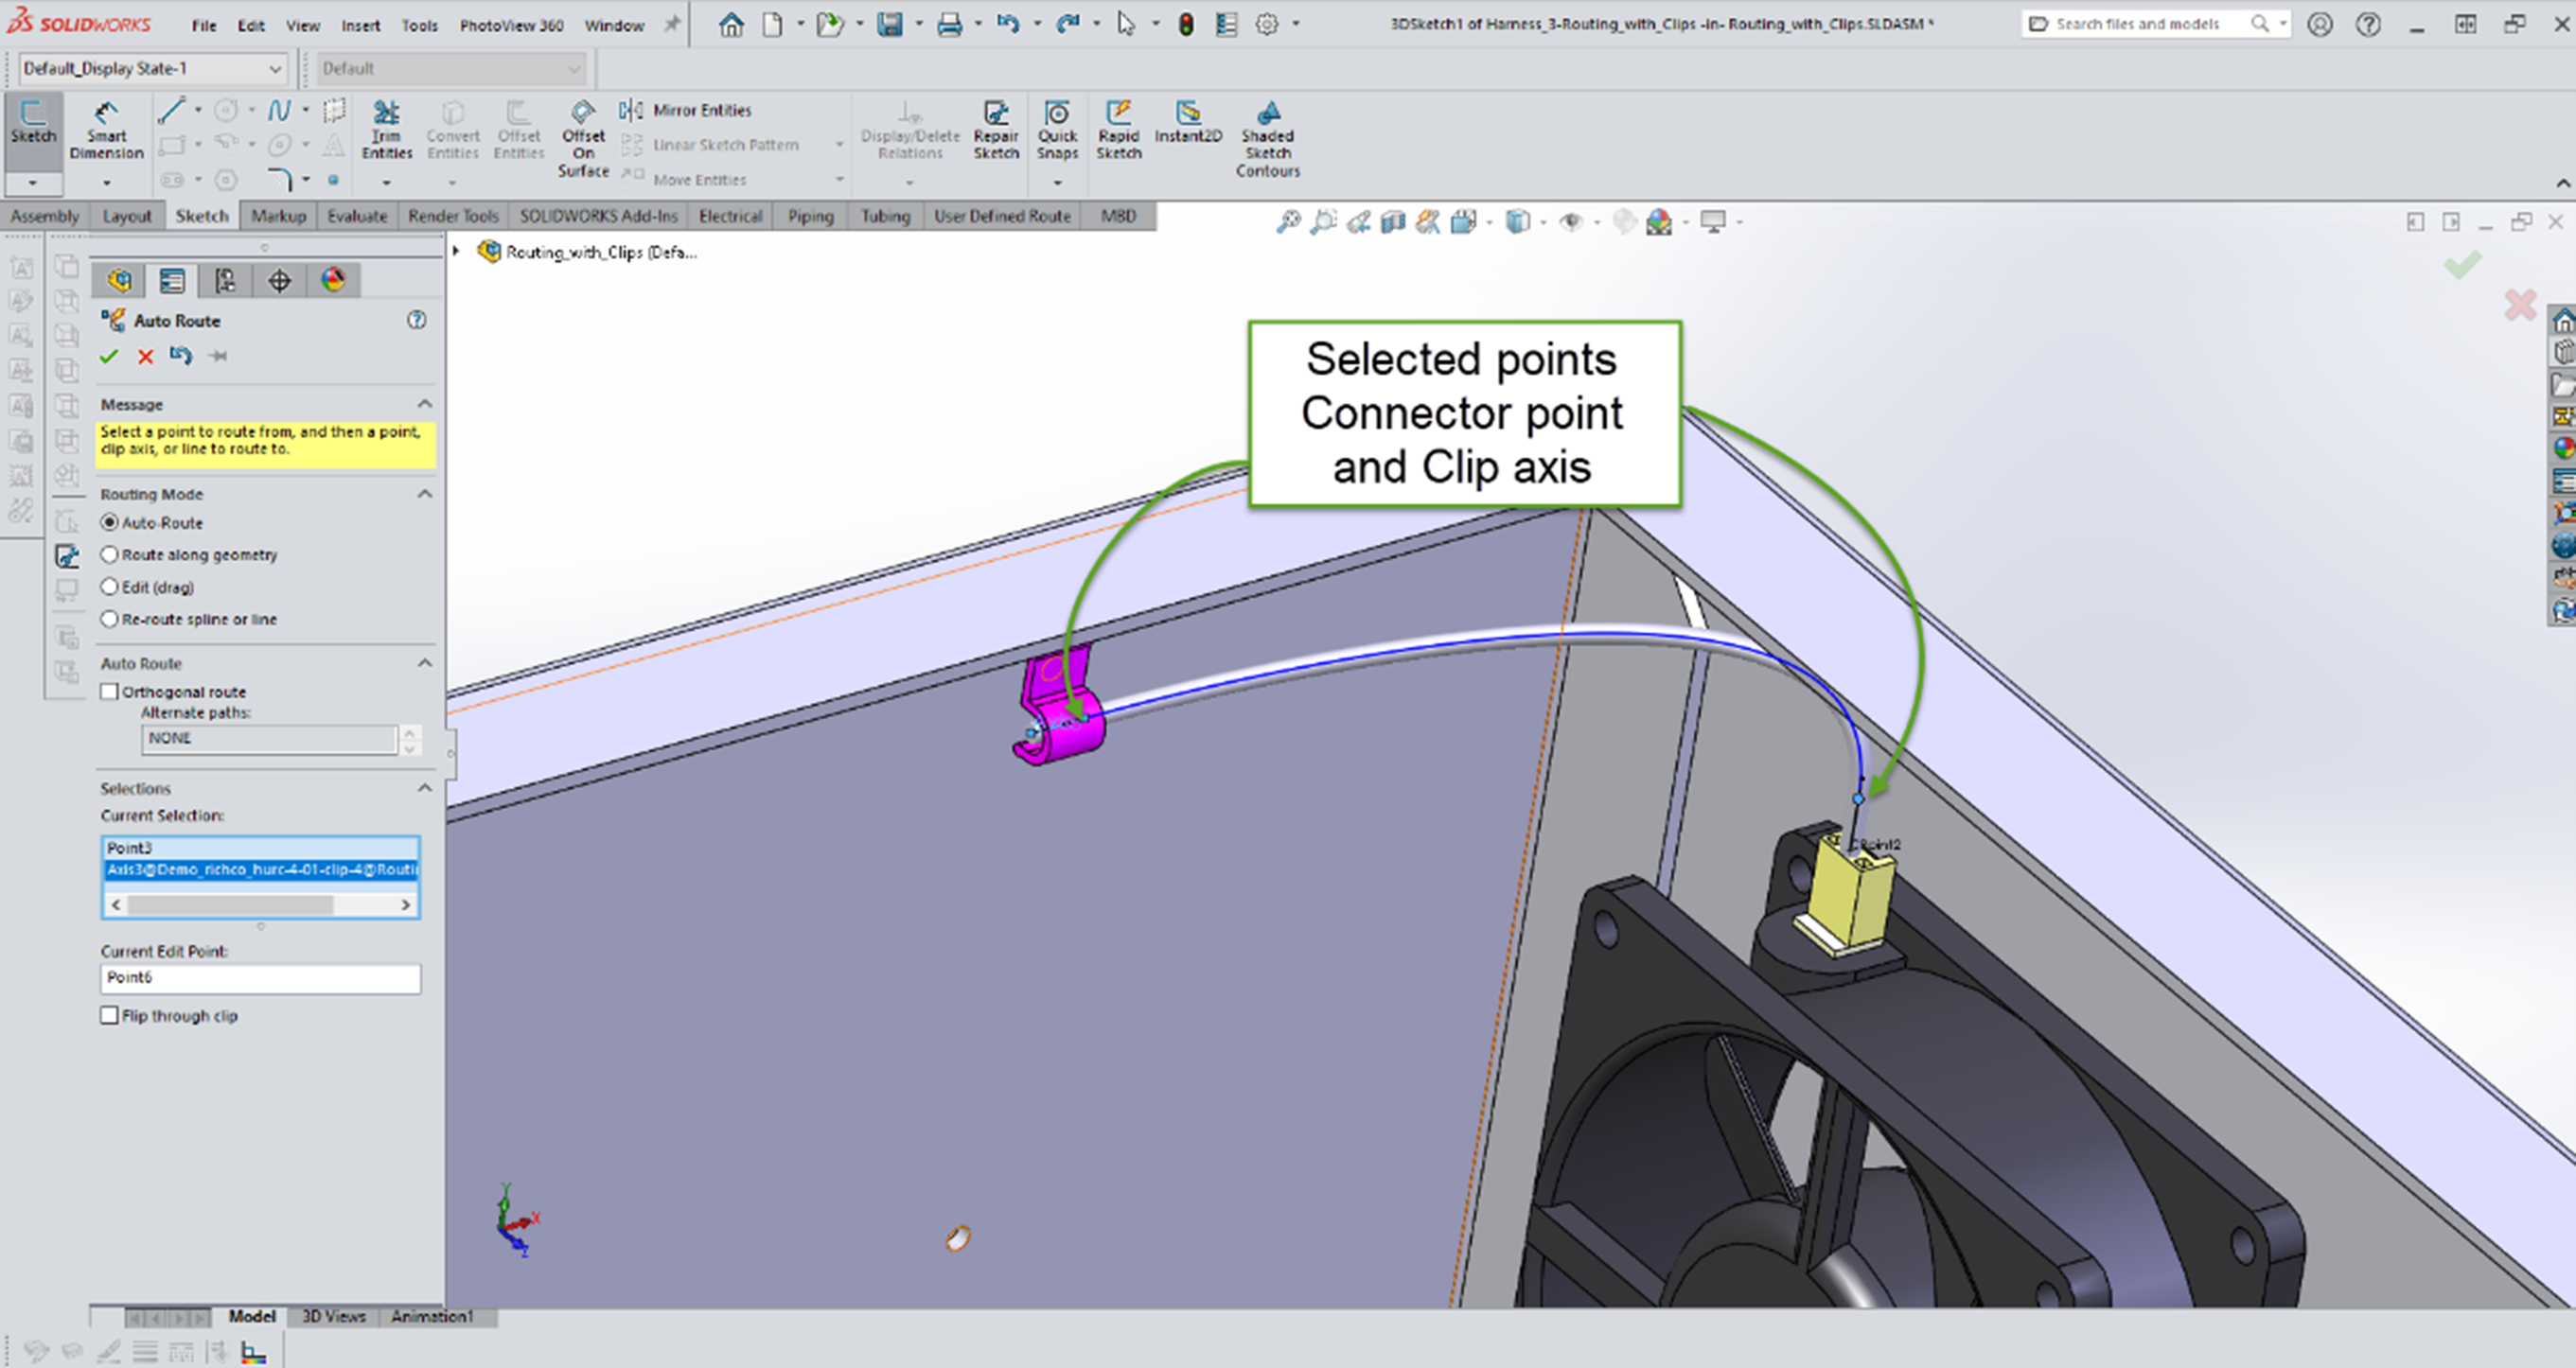Image resolution: width=2576 pixels, height=1368 pixels.
Task: Switch to the Piping tab
Action: click(x=810, y=216)
